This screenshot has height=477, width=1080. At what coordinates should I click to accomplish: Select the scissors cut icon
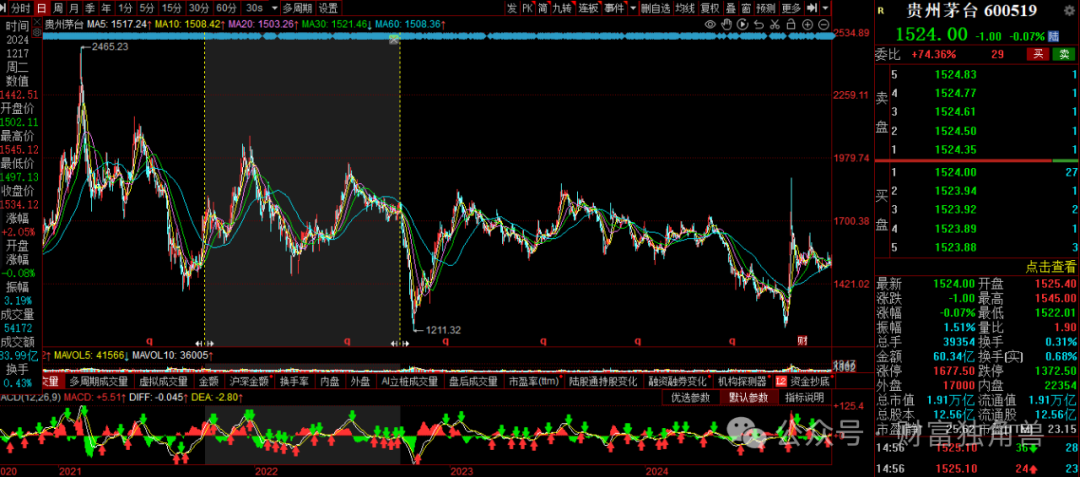775,24
